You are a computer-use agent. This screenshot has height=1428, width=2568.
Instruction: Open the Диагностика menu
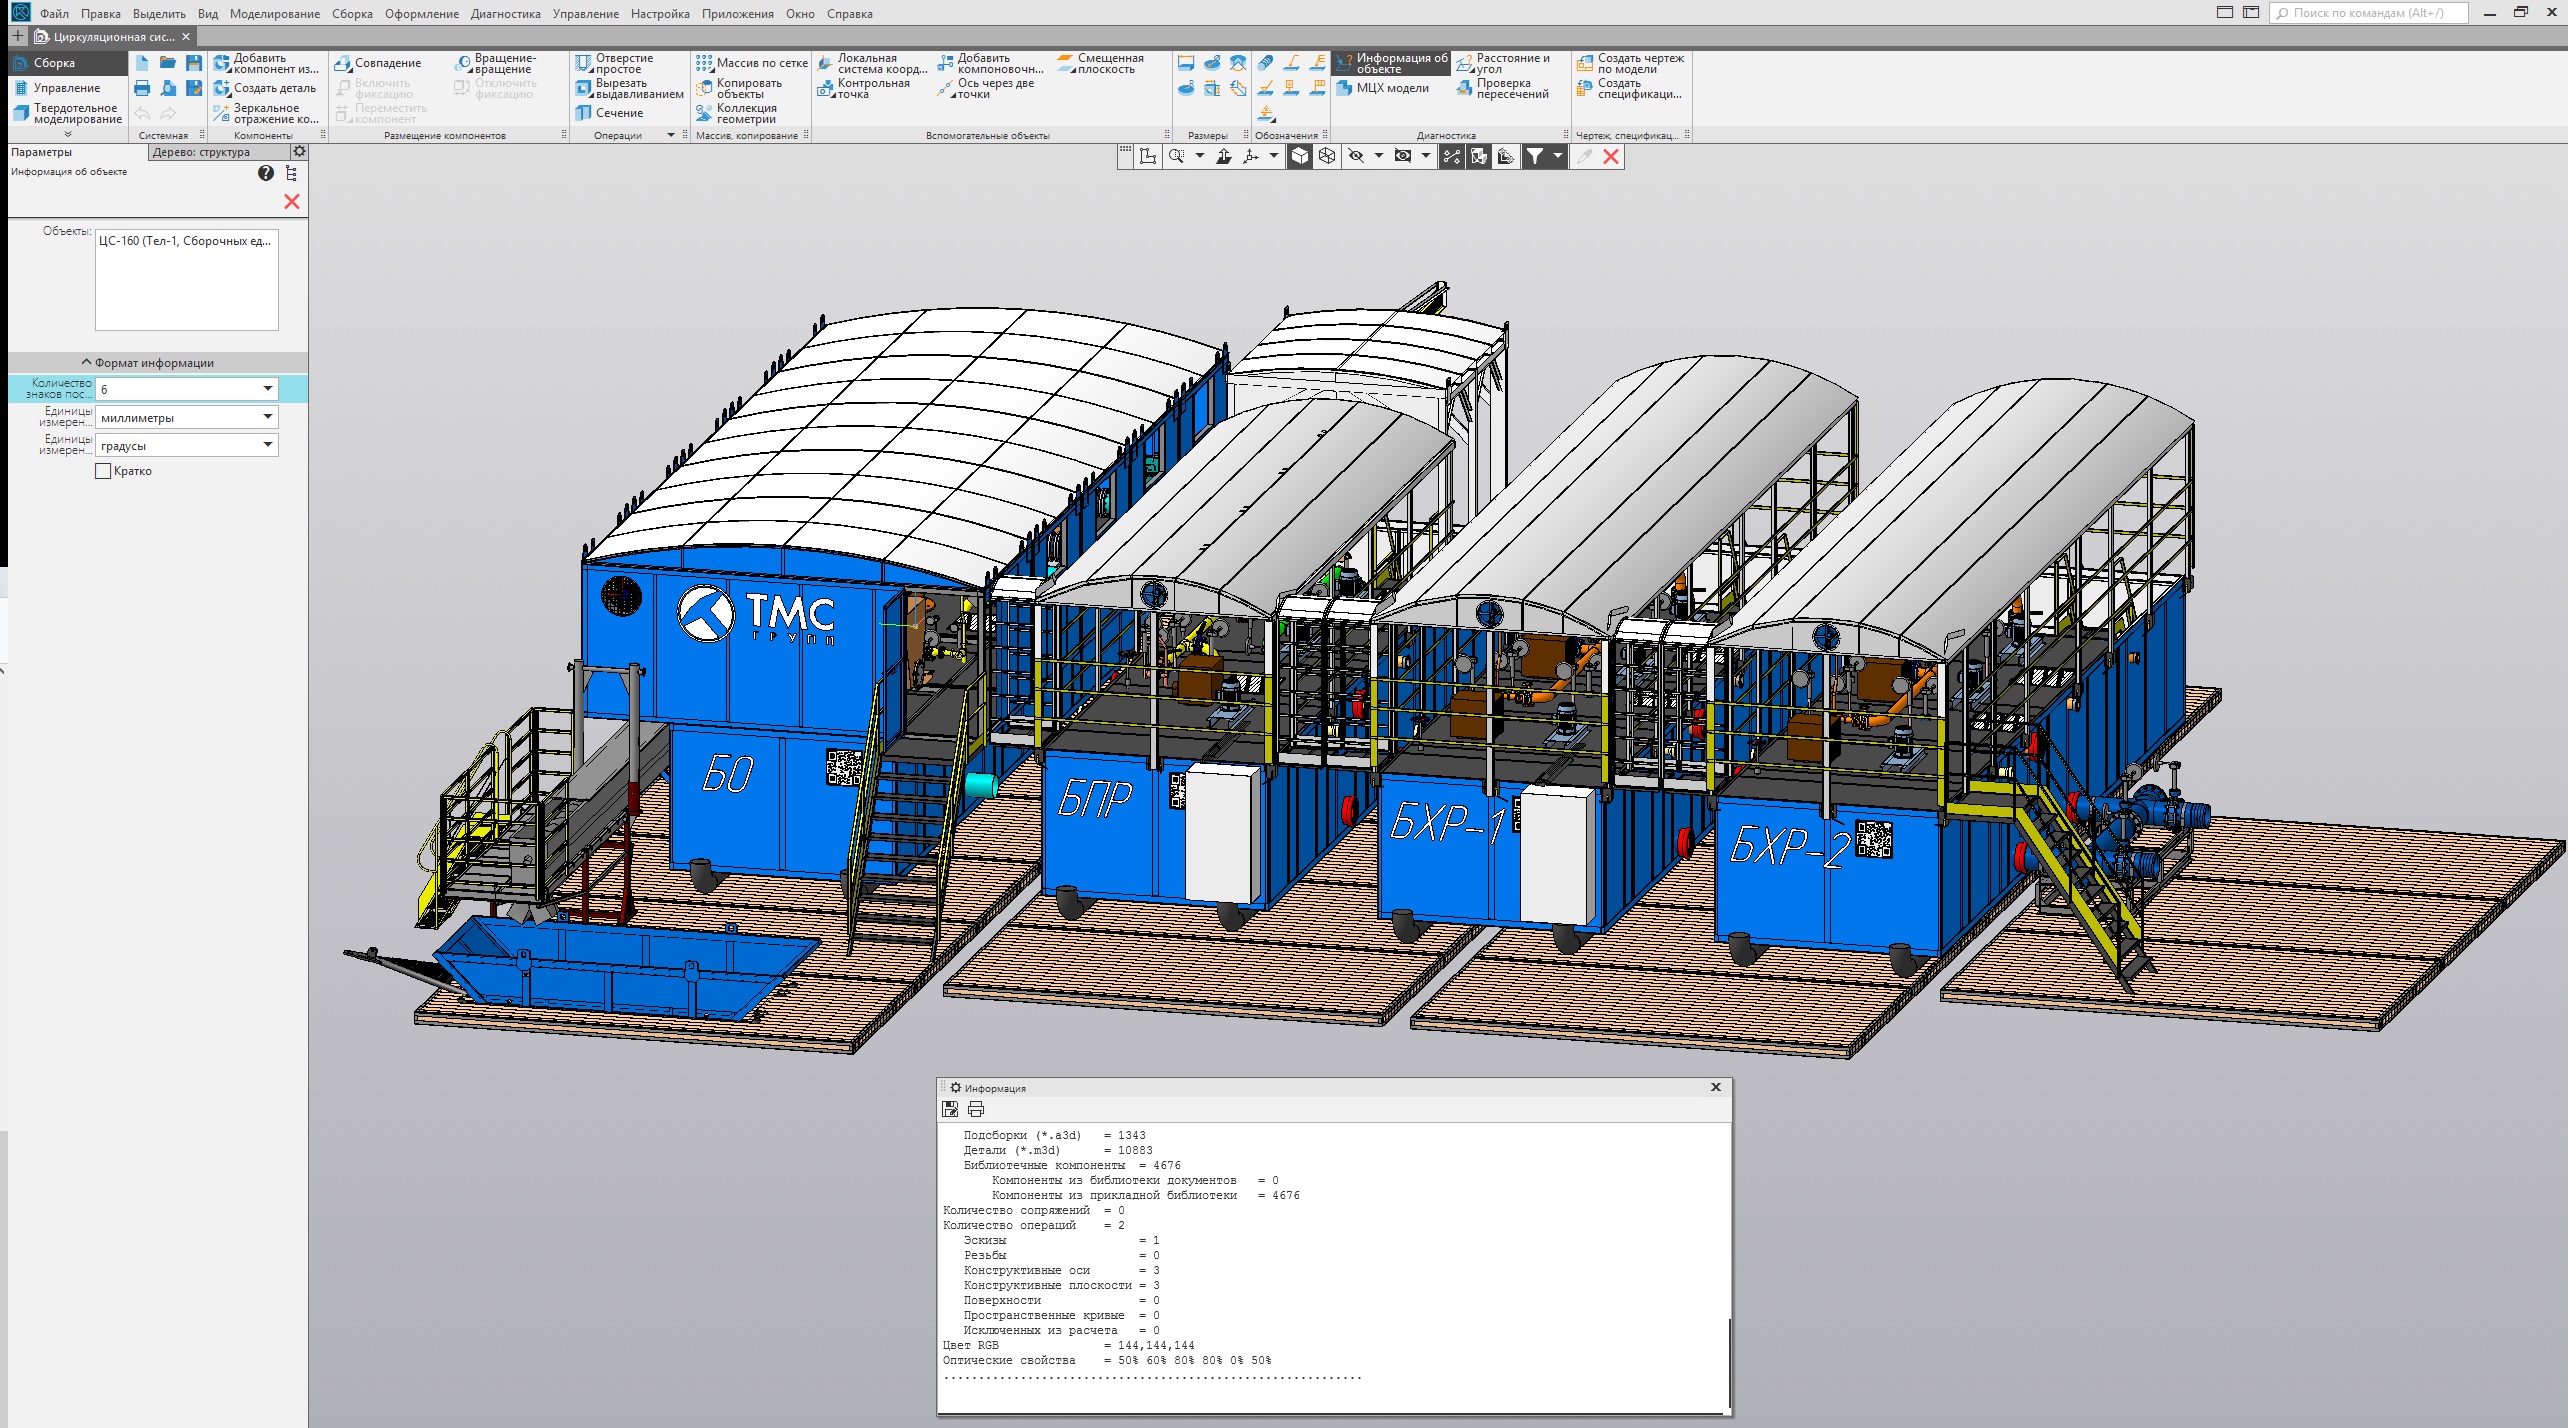pos(505,14)
